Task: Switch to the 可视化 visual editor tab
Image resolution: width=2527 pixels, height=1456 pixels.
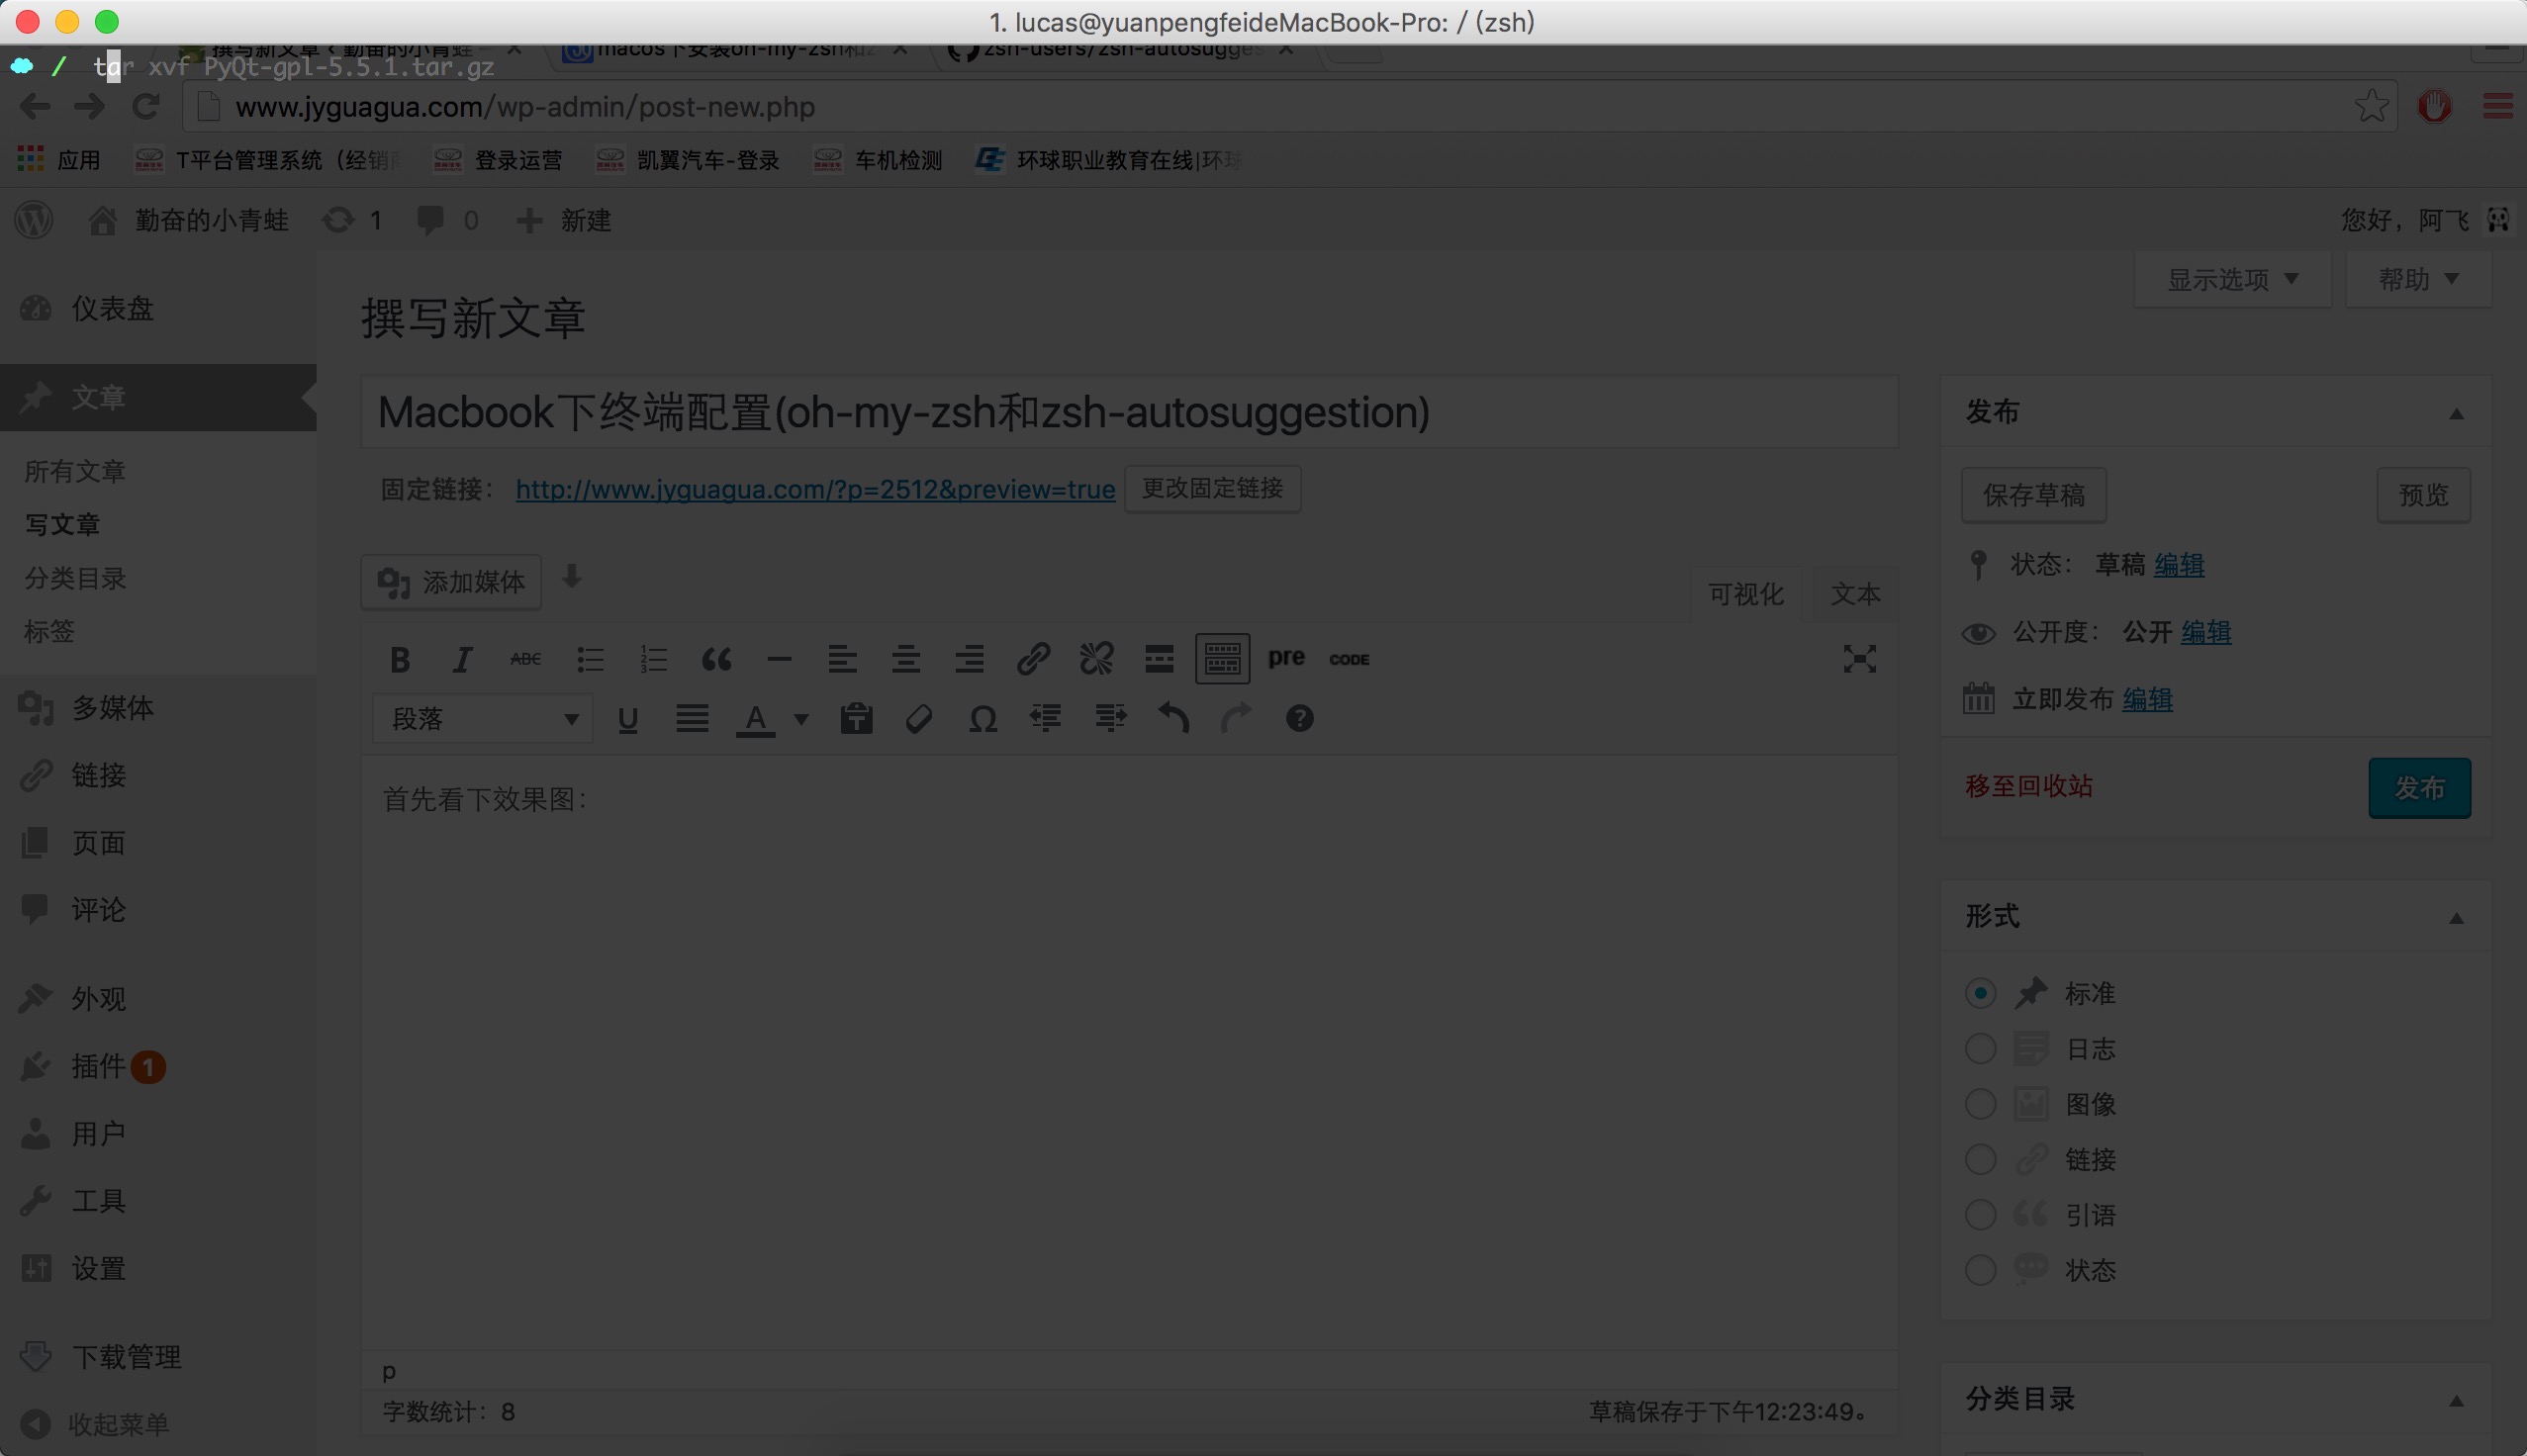Action: tap(1745, 594)
